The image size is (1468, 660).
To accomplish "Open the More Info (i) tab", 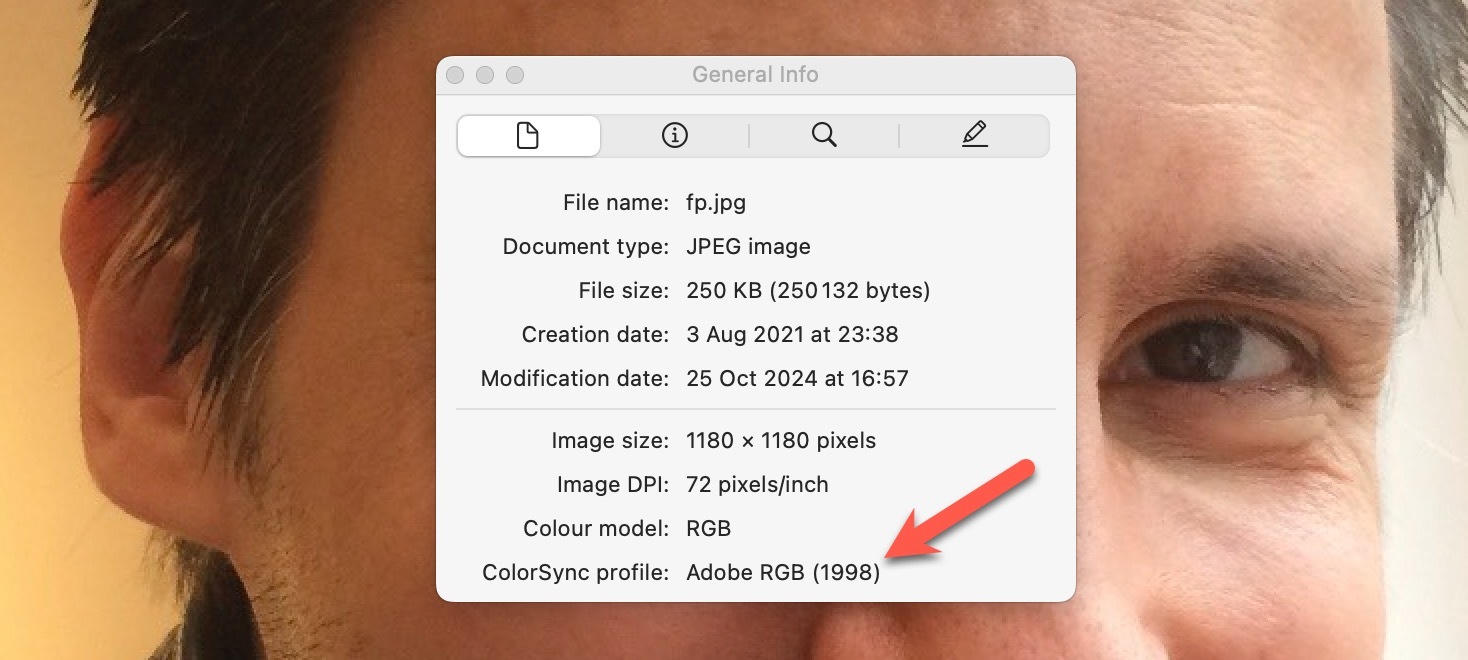I will coord(675,136).
